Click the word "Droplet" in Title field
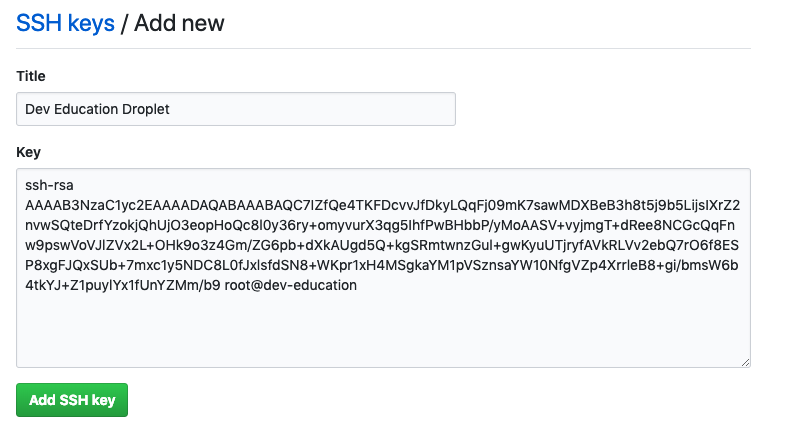This screenshot has height=446, width=785. [x=158, y=109]
